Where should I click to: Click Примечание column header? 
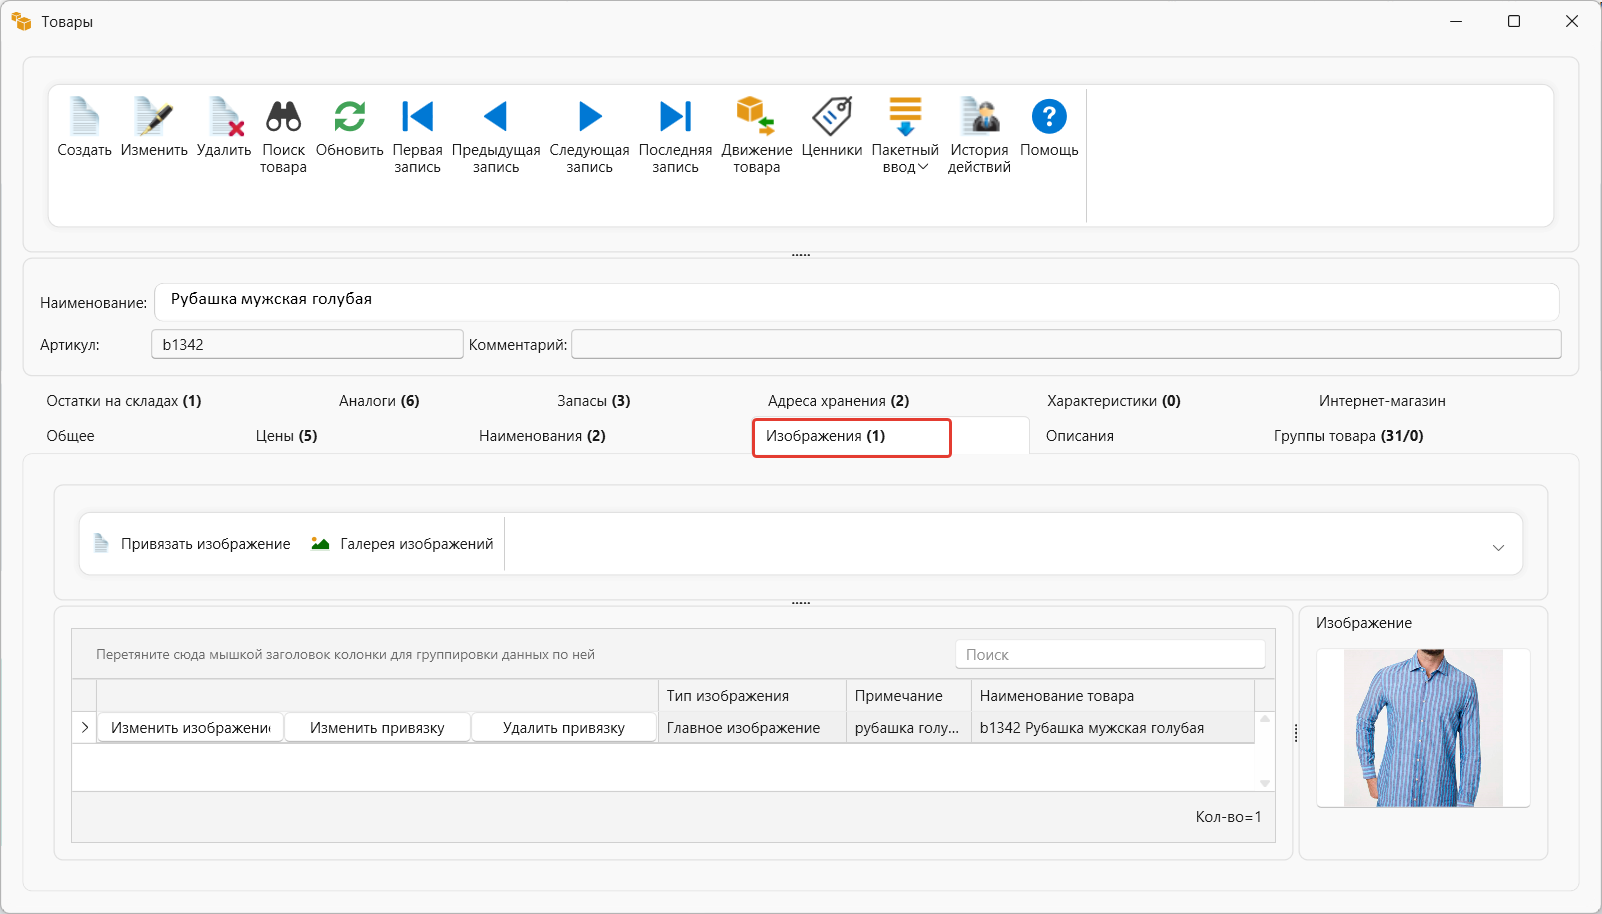(x=909, y=696)
